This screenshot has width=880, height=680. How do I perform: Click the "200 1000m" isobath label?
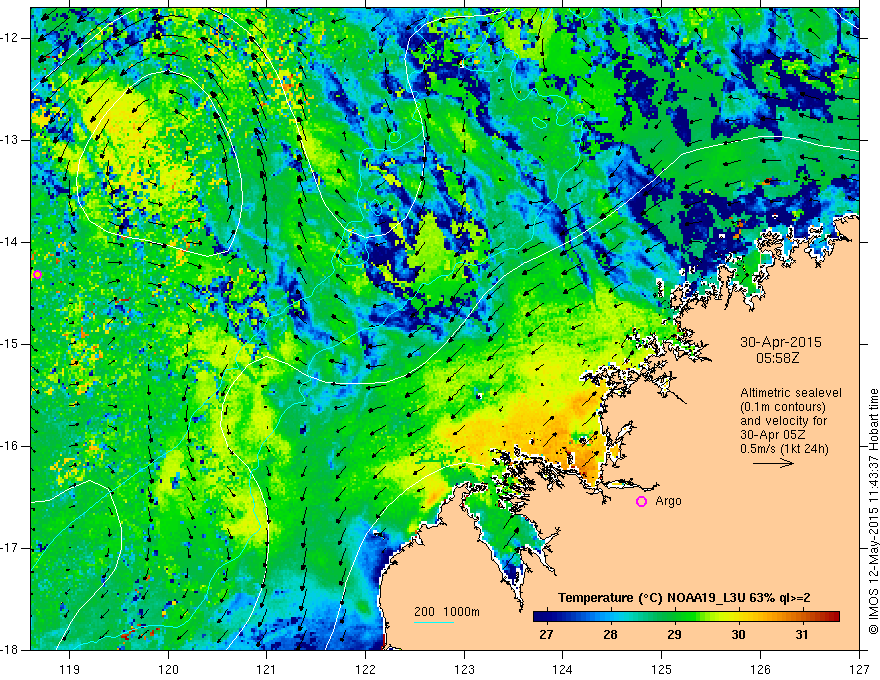447,612
